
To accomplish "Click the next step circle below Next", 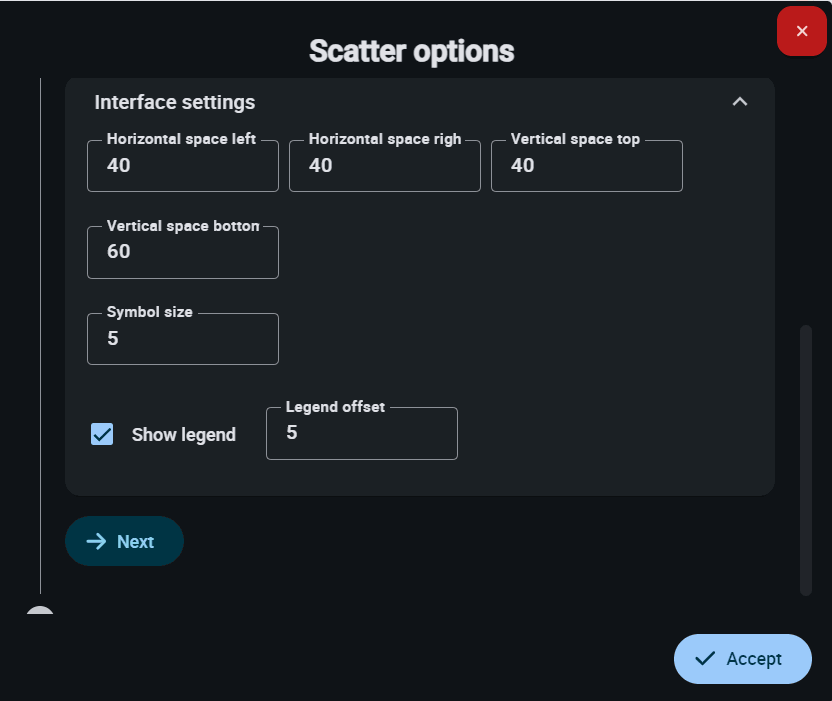I will [40, 614].
